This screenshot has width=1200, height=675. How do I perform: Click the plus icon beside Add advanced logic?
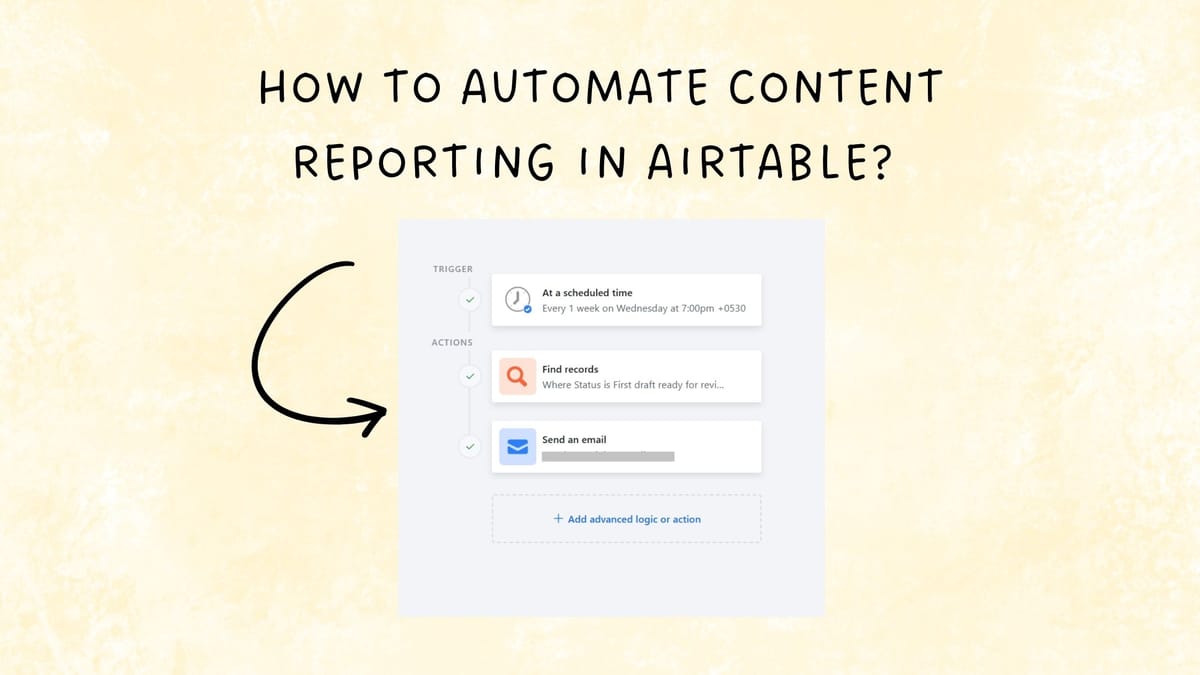[x=557, y=518]
